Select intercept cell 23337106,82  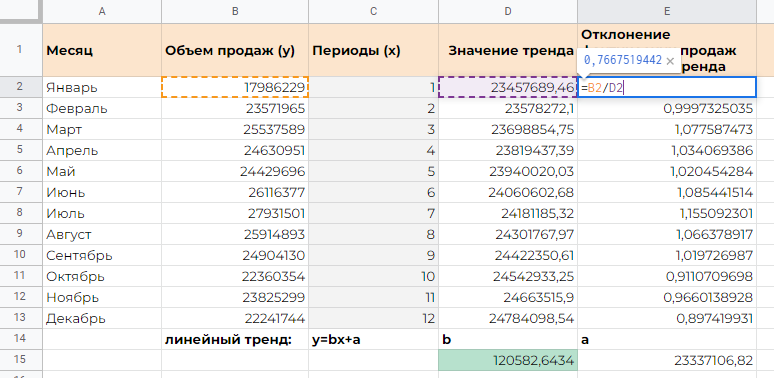666,360
